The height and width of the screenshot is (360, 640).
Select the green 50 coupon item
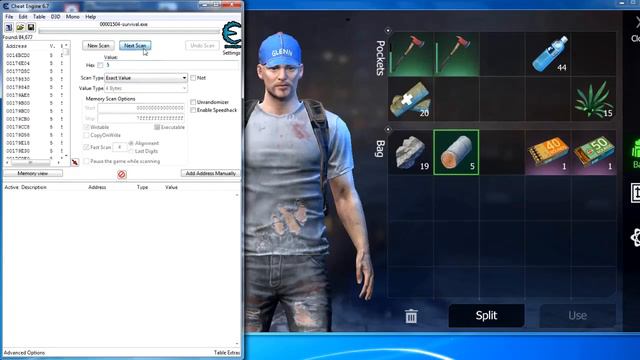coord(593,152)
